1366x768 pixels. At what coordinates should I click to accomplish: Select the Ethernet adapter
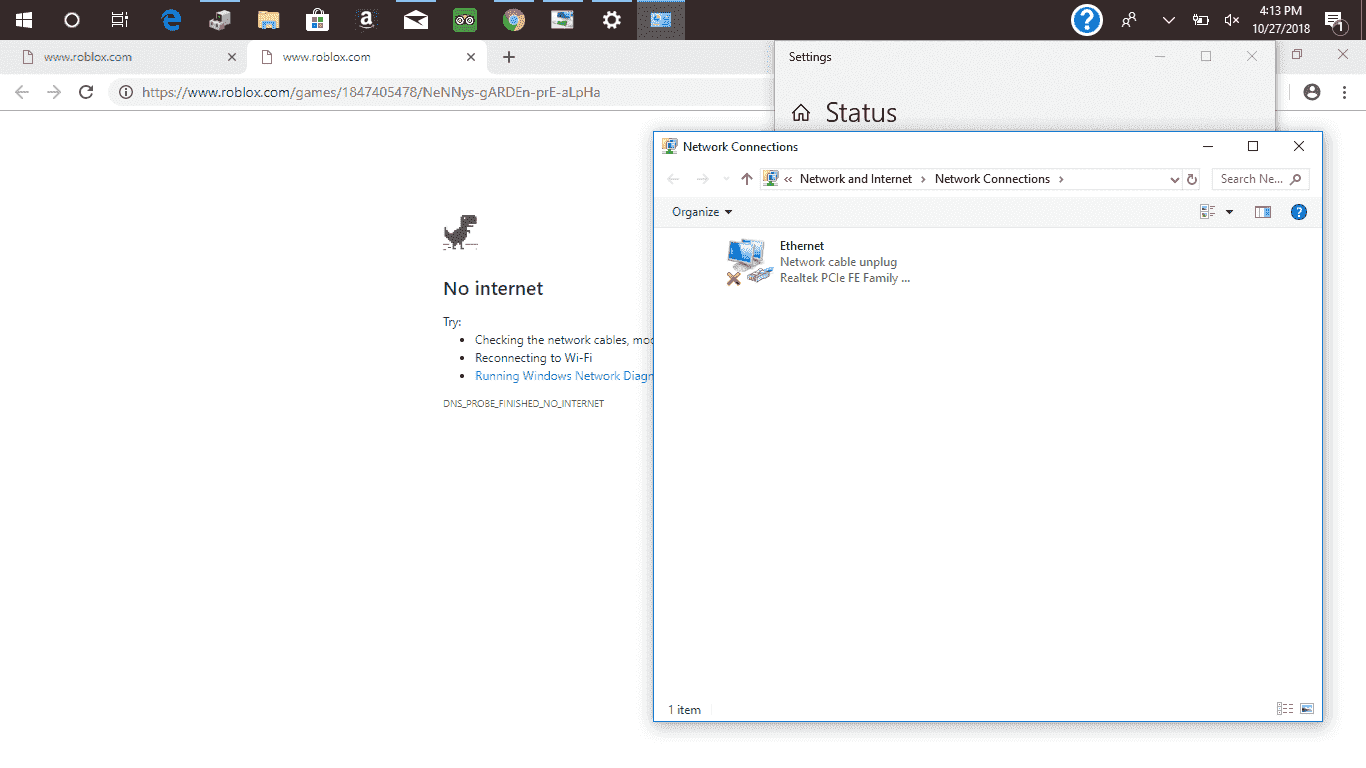click(x=818, y=262)
